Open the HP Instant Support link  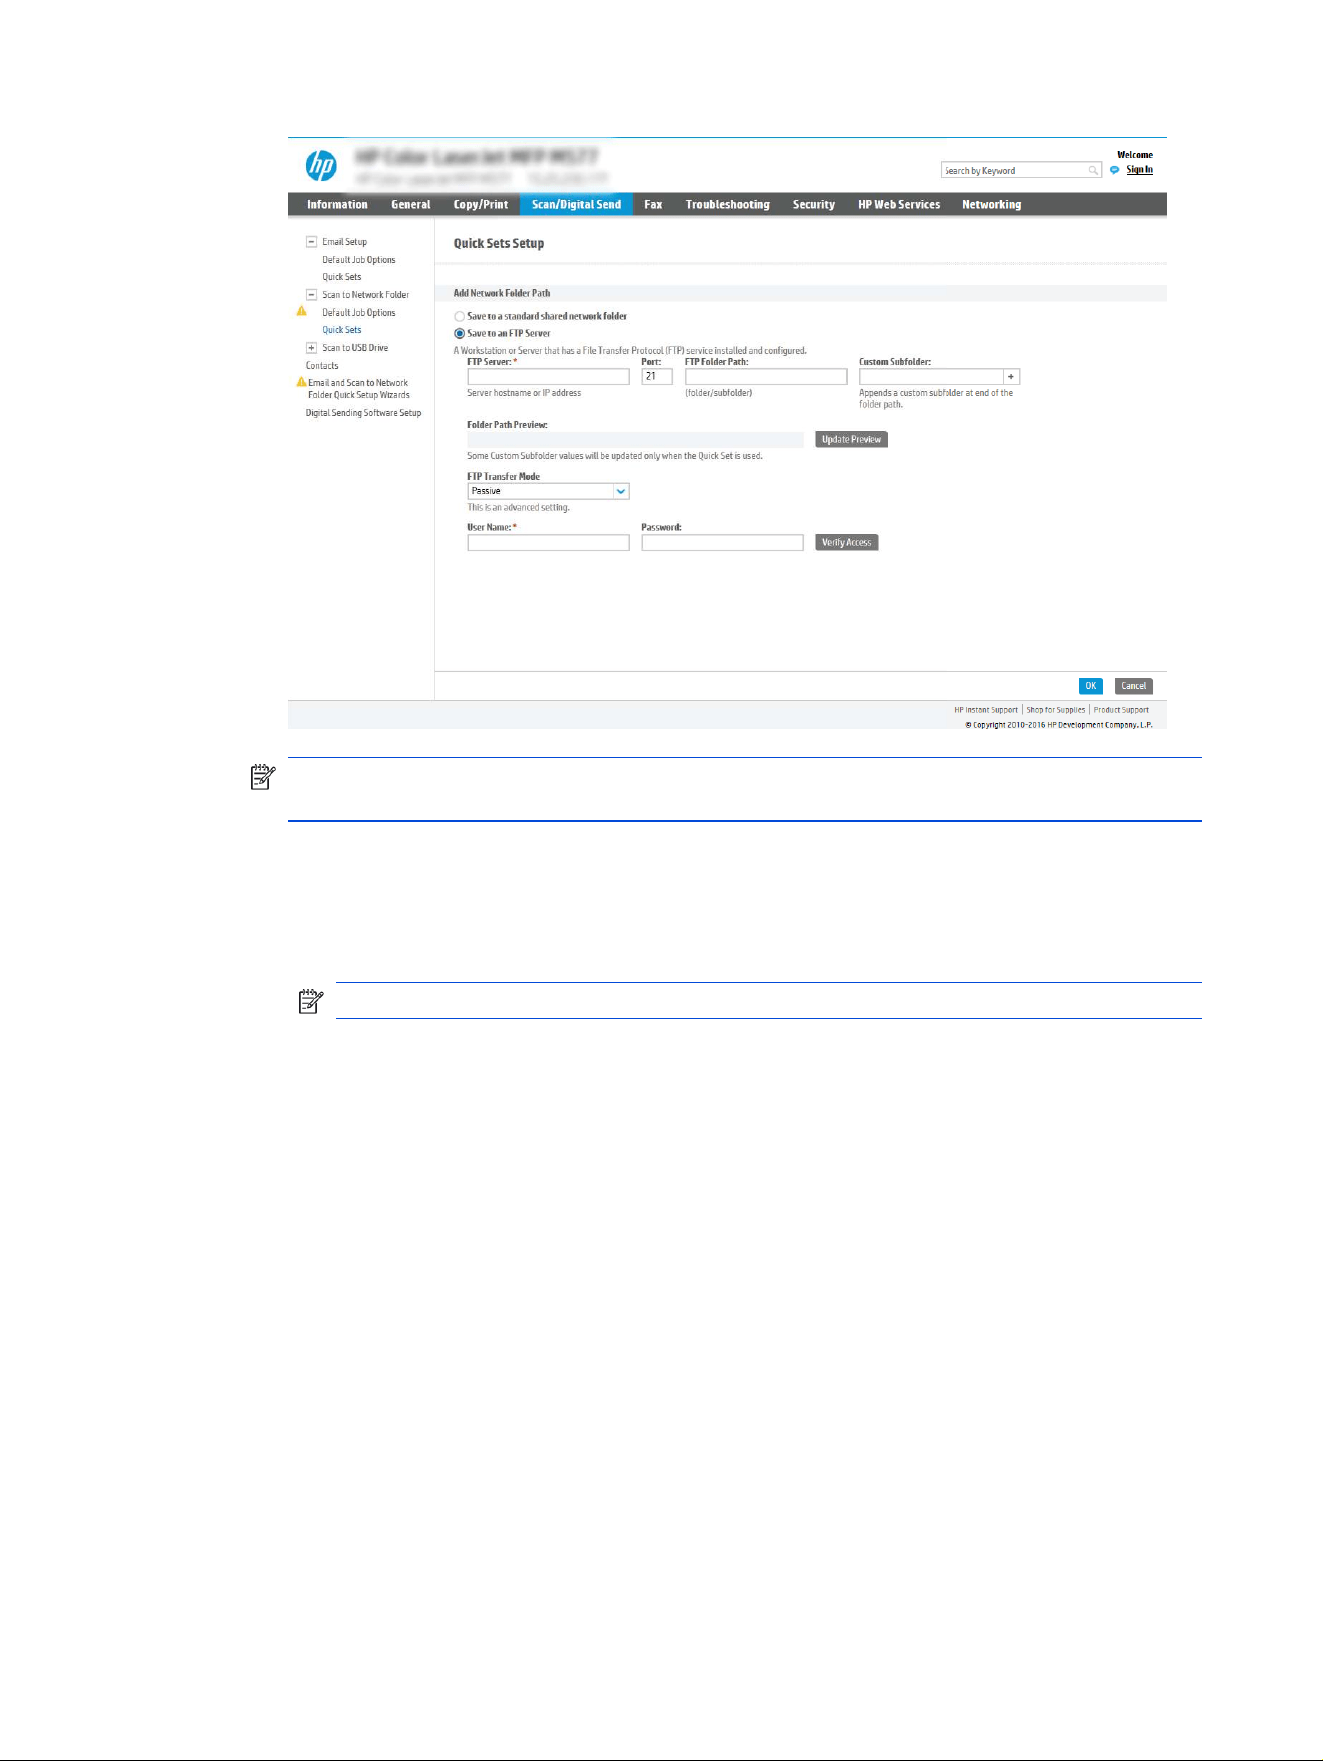pyautogui.click(x=986, y=710)
